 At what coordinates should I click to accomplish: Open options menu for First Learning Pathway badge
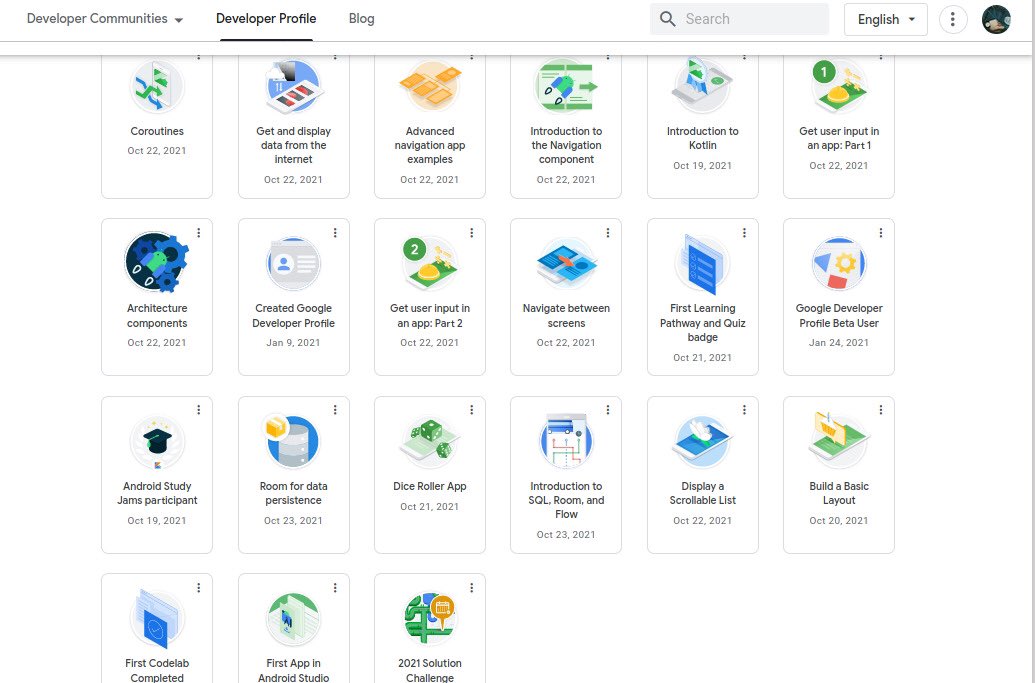tap(745, 233)
